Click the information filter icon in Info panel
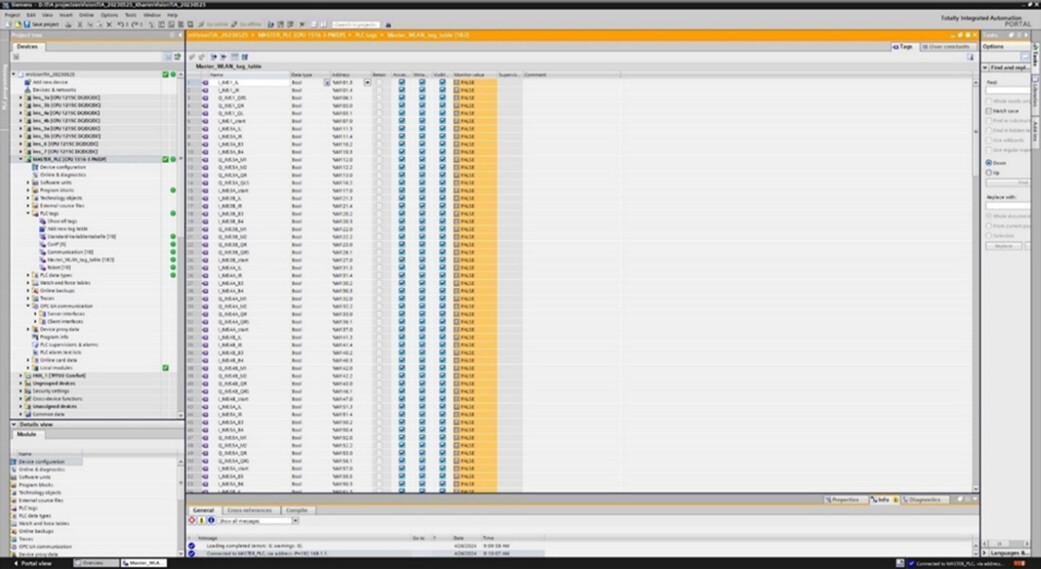This screenshot has width=1041, height=569. (x=211, y=521)
